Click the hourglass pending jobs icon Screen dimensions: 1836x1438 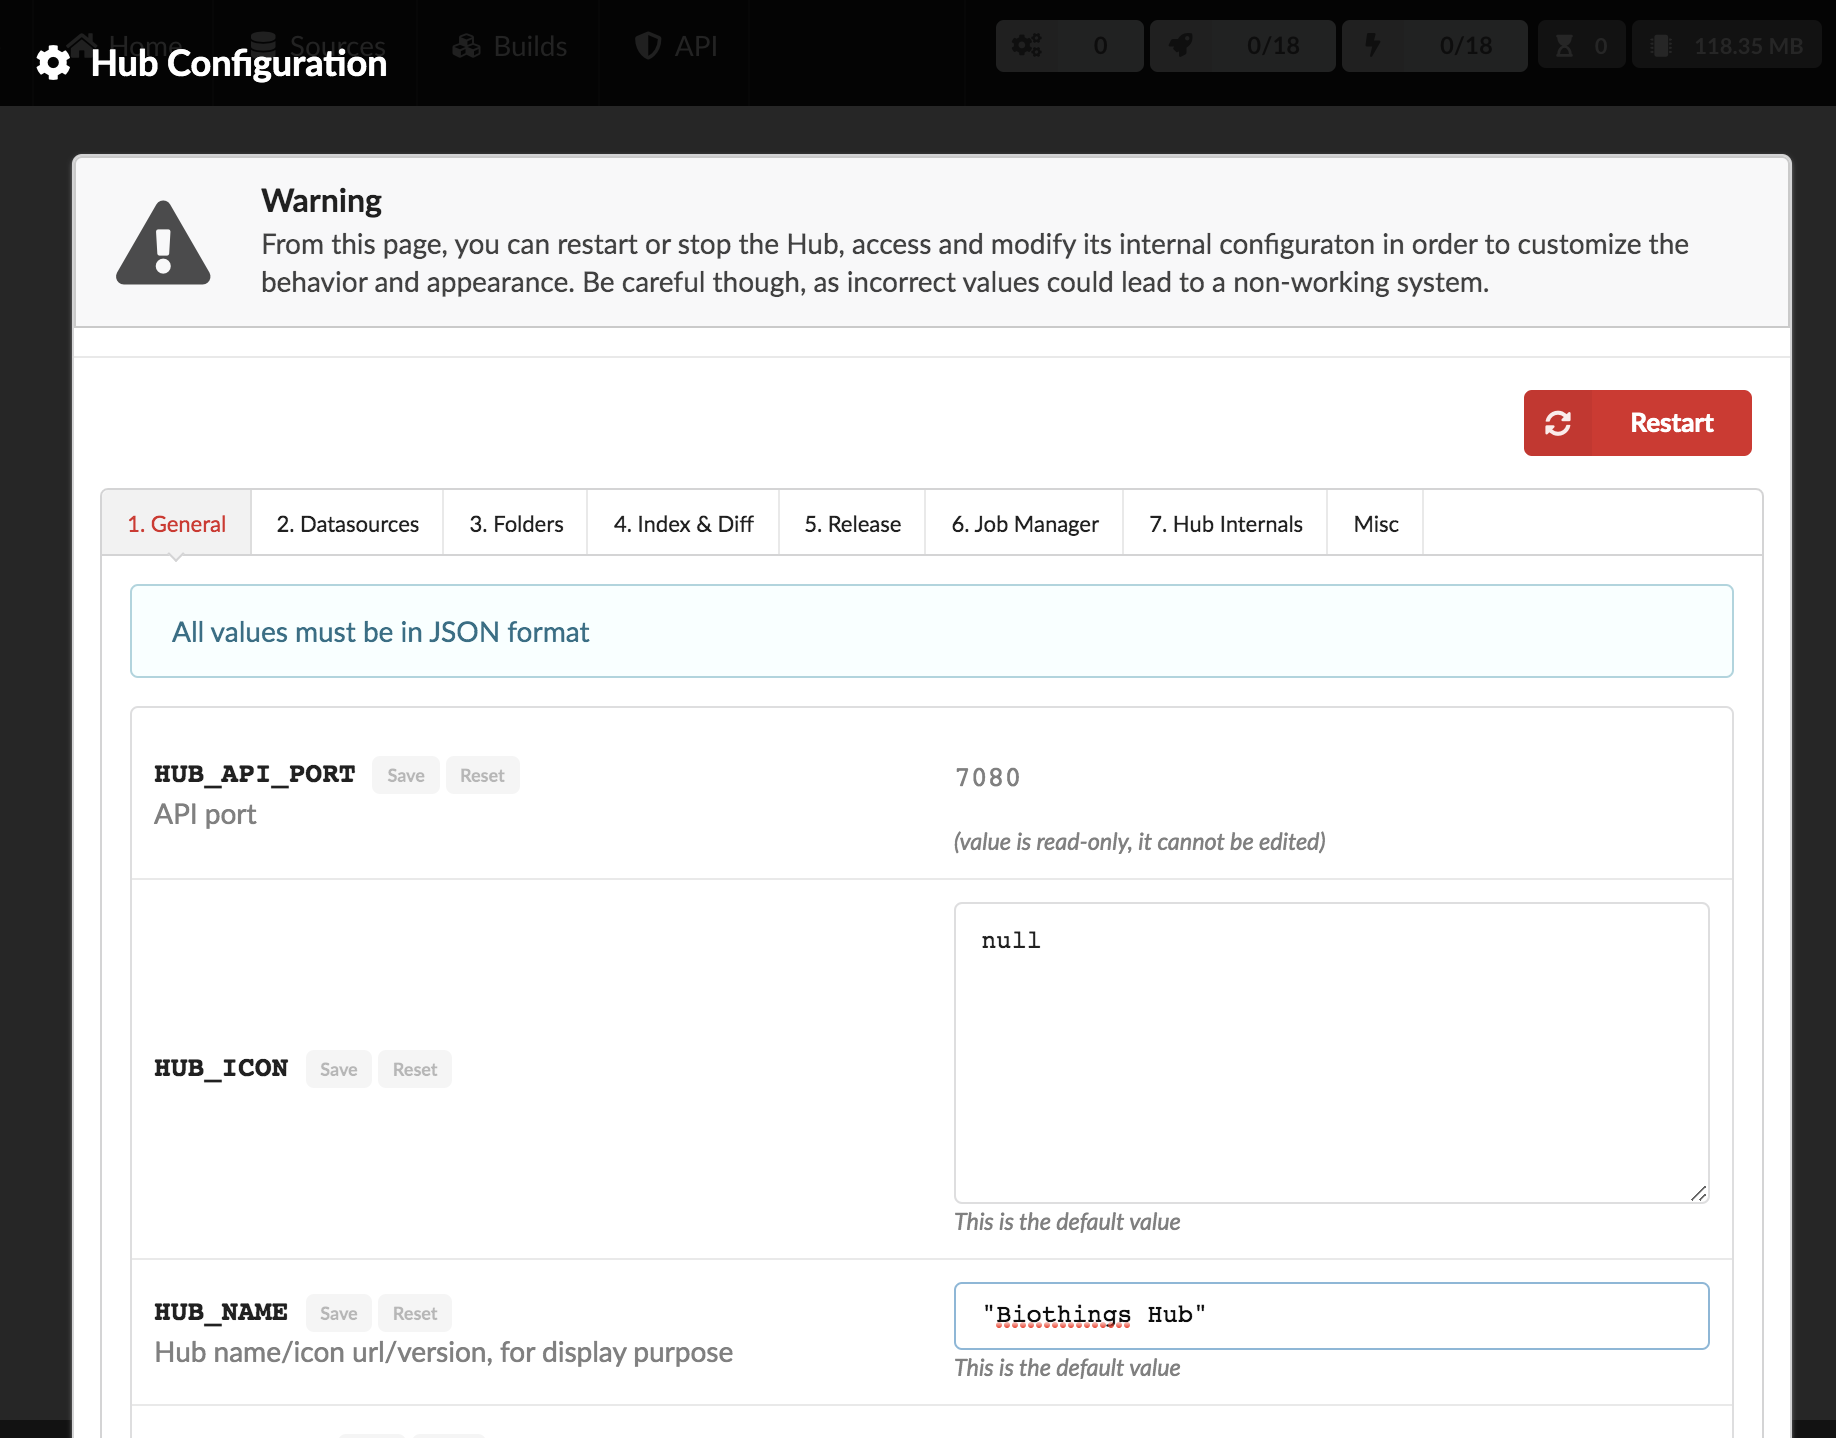click(1564, 46)
